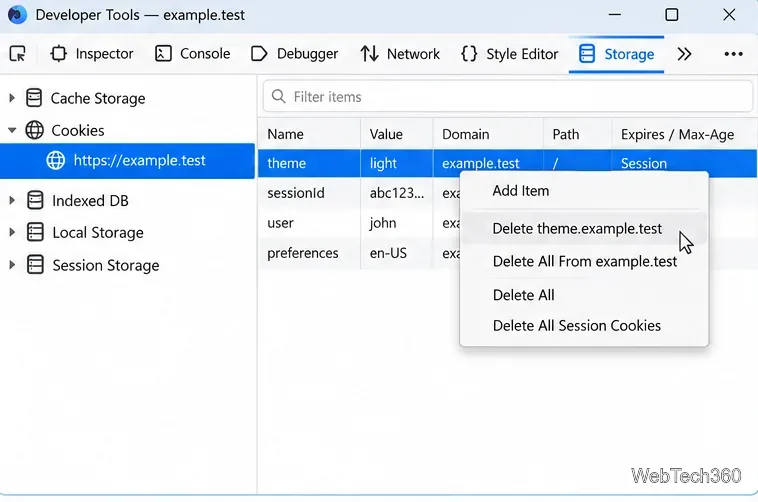The height and width of the screenshot is (502, 758).
Task: Select Cache Storage in the storage tree
Action: tap(98, 98)
